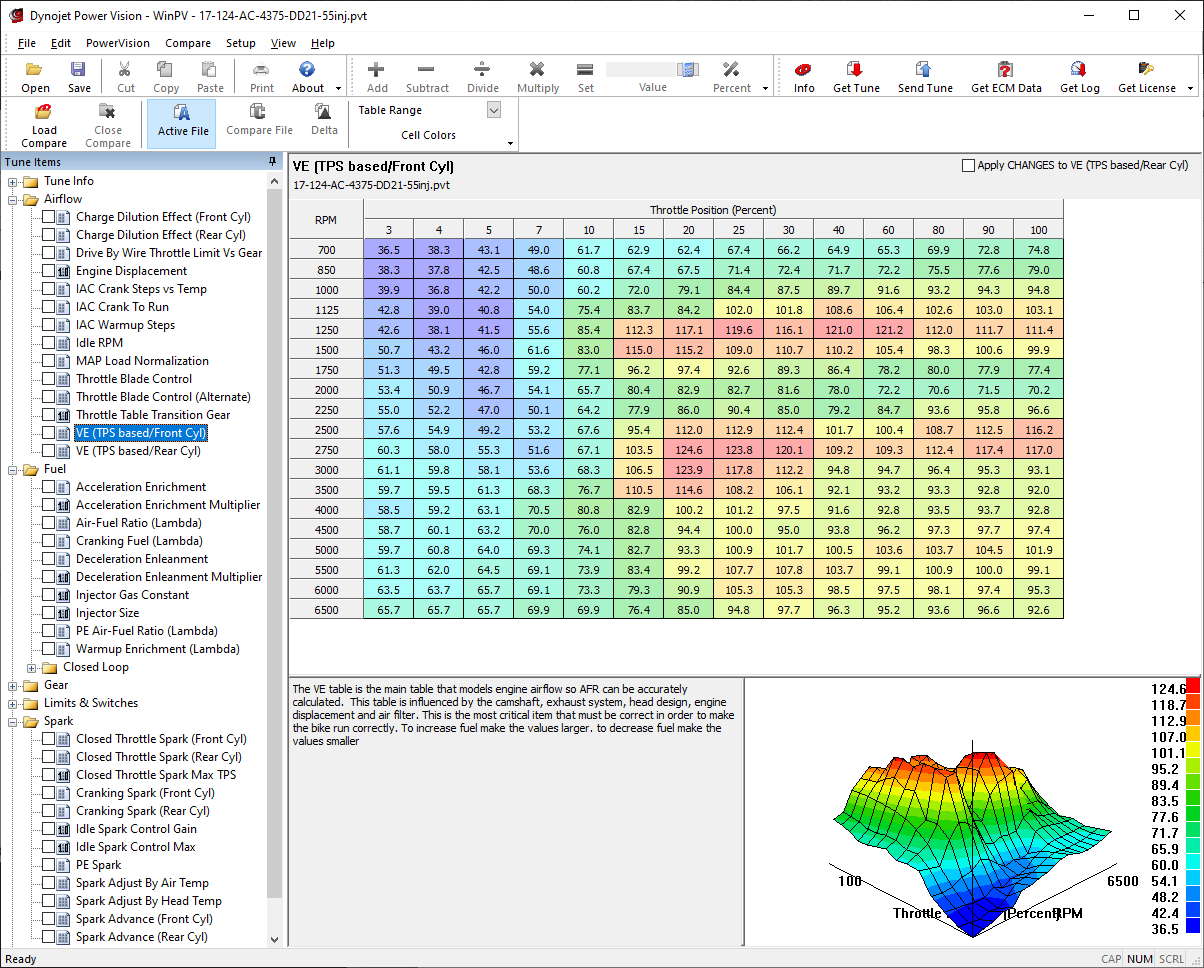Open the PowerVision menu

pos(117,43)
